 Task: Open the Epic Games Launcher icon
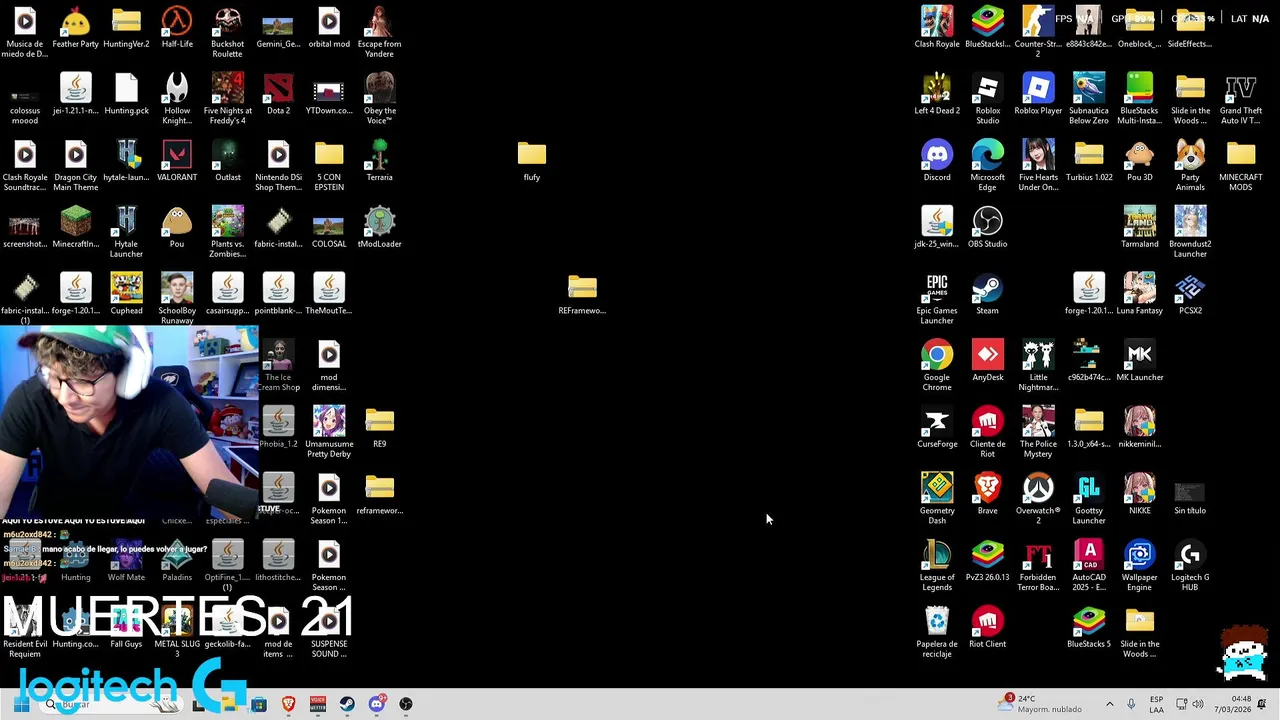pos(937,299)
